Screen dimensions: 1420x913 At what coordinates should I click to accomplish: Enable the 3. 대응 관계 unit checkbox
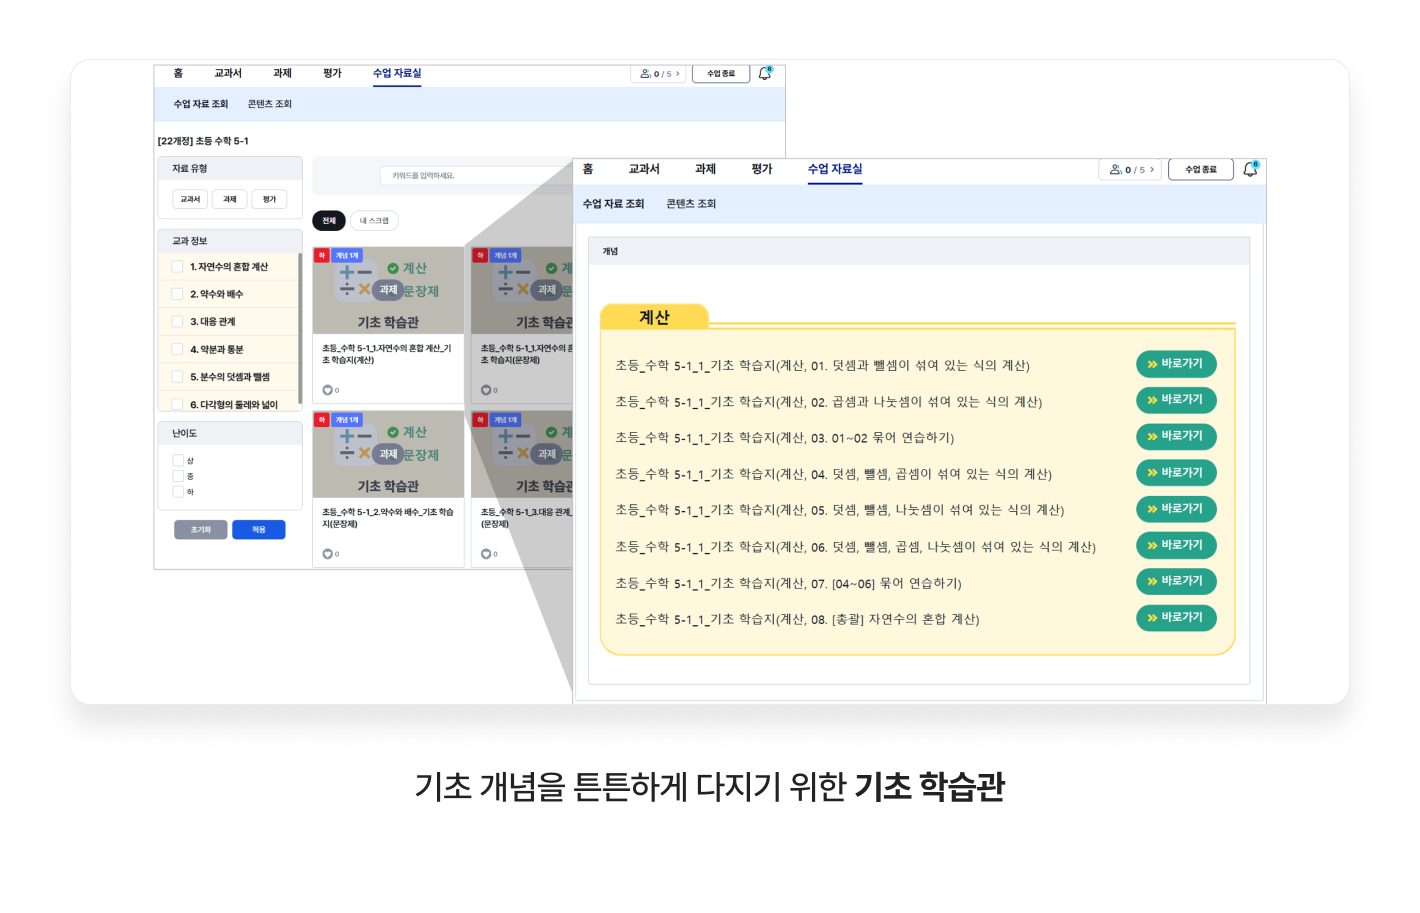tap(177, 322)
